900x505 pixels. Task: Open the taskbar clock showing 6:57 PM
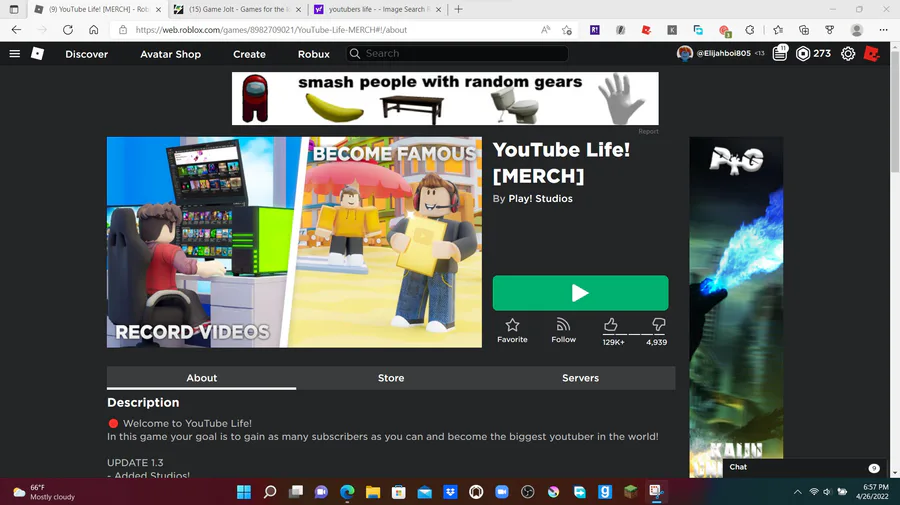point(872,492)
